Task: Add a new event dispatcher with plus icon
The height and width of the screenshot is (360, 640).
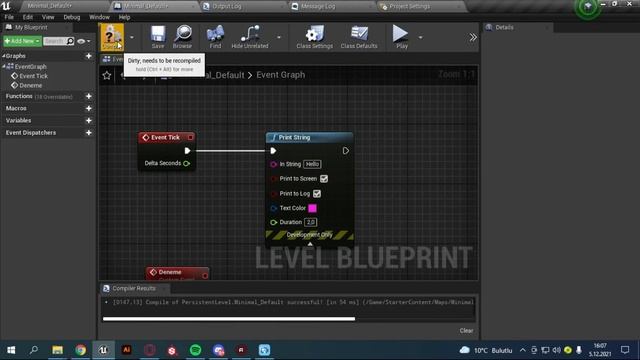Action: (89, 133)
